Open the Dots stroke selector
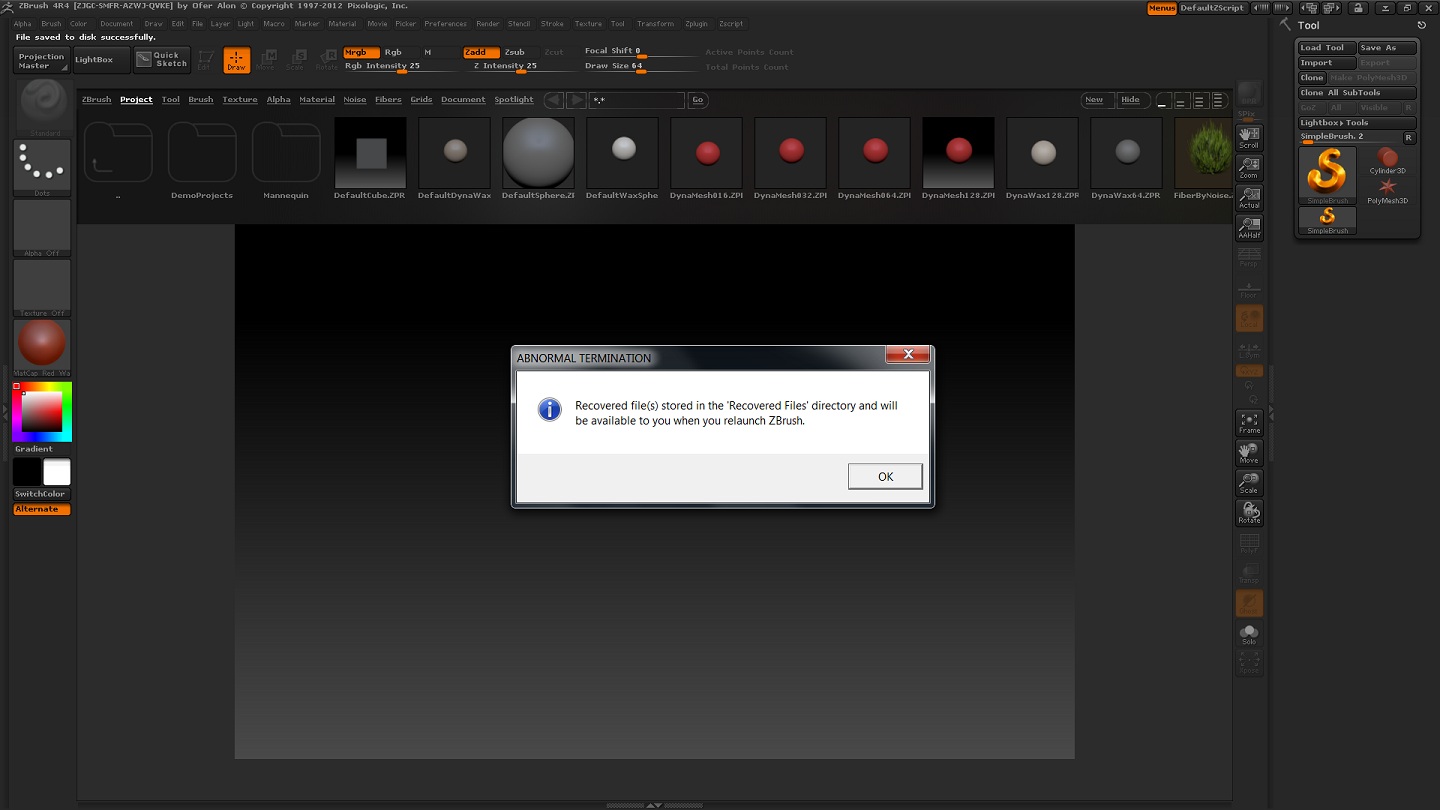 click(42, 168)
